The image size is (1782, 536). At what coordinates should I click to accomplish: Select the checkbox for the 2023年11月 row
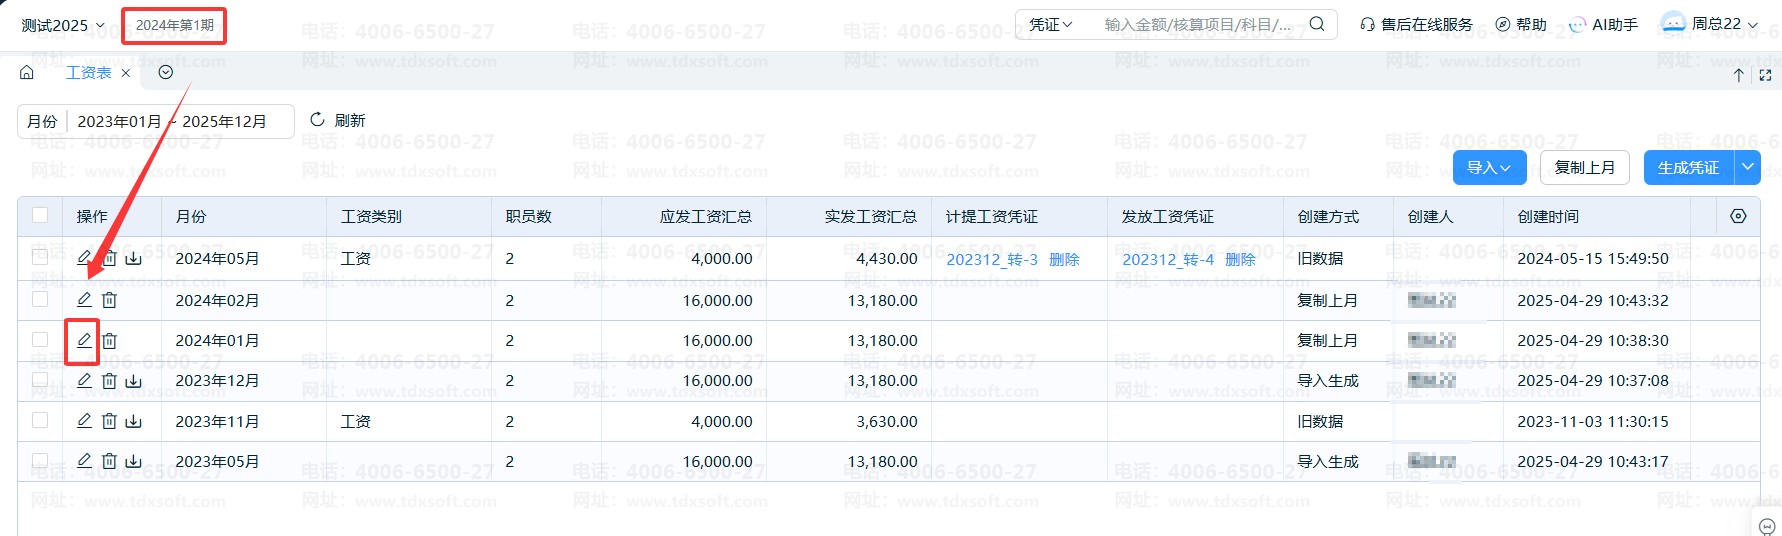pos(40,420)
